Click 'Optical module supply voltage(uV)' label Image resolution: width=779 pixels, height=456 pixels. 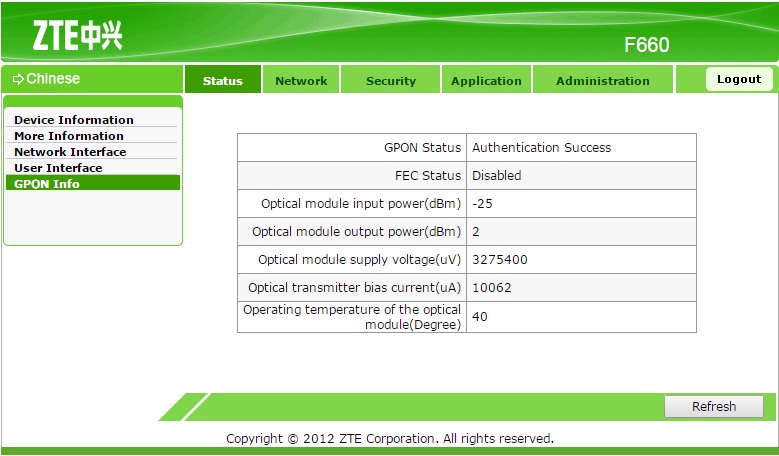360,259
